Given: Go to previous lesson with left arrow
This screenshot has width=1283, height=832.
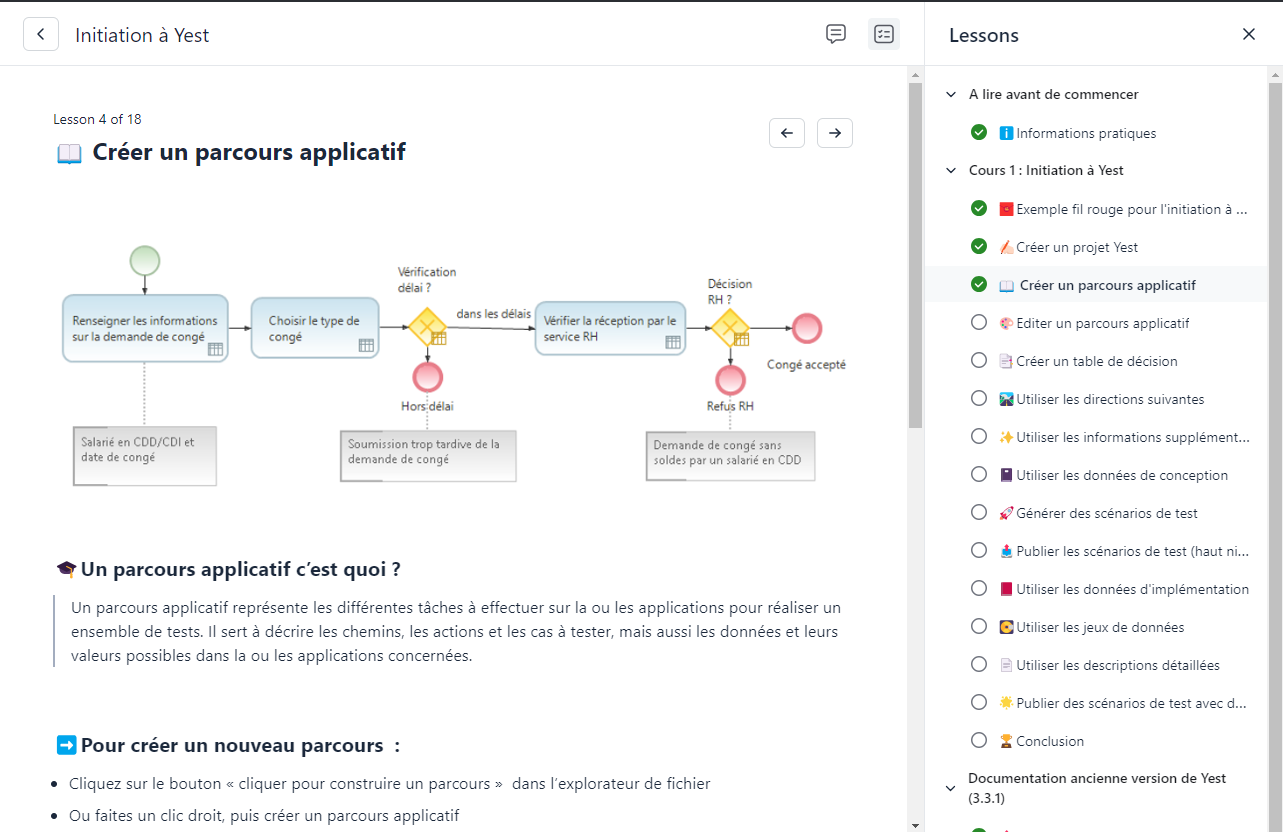Looking at the screenshot, I should click(787, 133).
